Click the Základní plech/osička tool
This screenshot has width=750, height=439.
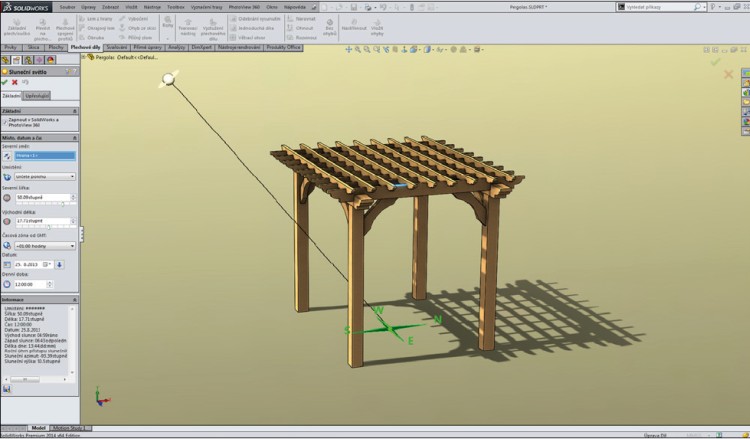pos(17,24)
